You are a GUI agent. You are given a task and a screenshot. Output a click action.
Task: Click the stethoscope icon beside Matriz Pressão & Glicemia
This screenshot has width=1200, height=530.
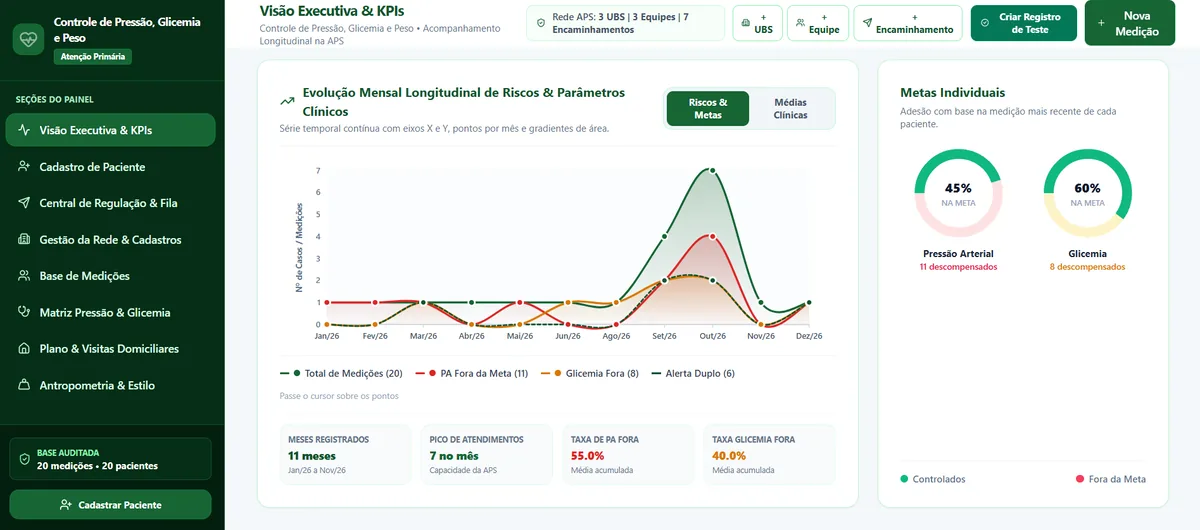click(x=24, y=312)
